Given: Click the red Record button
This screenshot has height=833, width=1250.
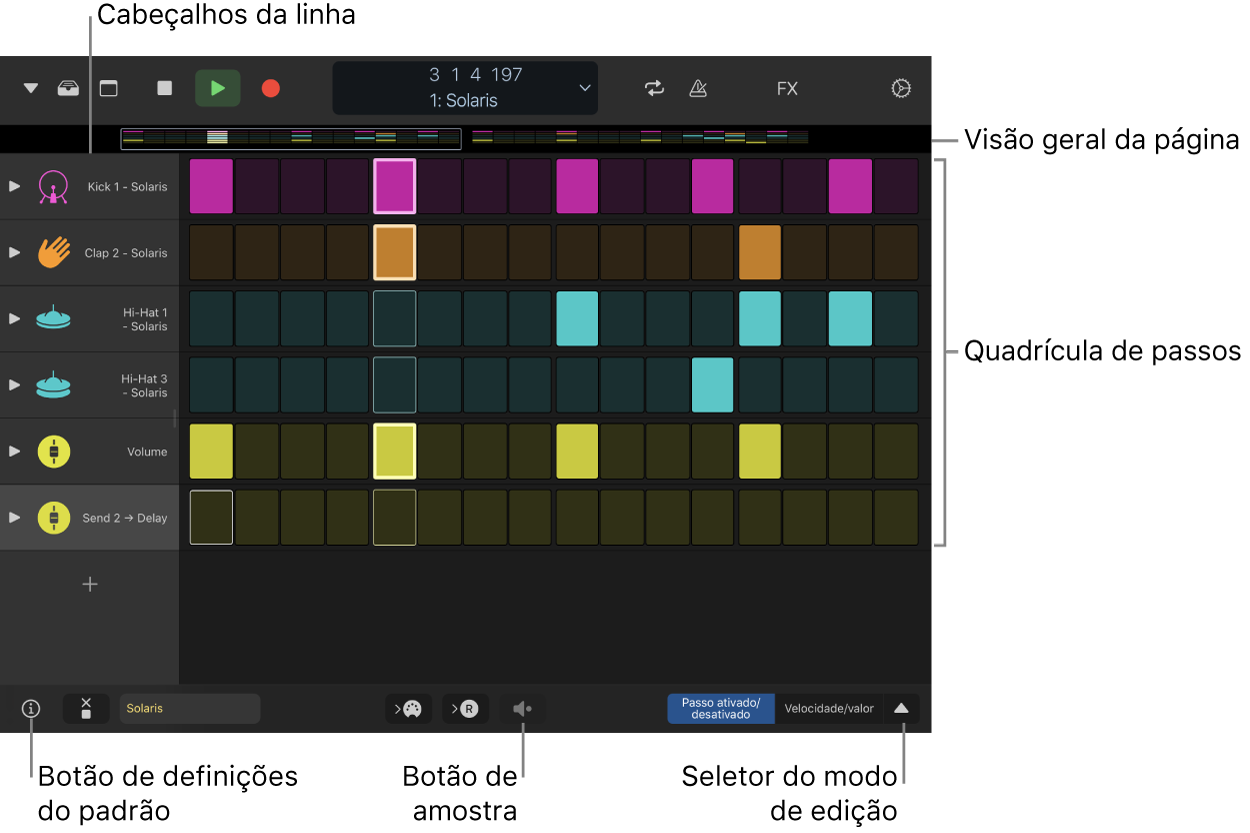Looking at the screenshot, I should 270,88.
